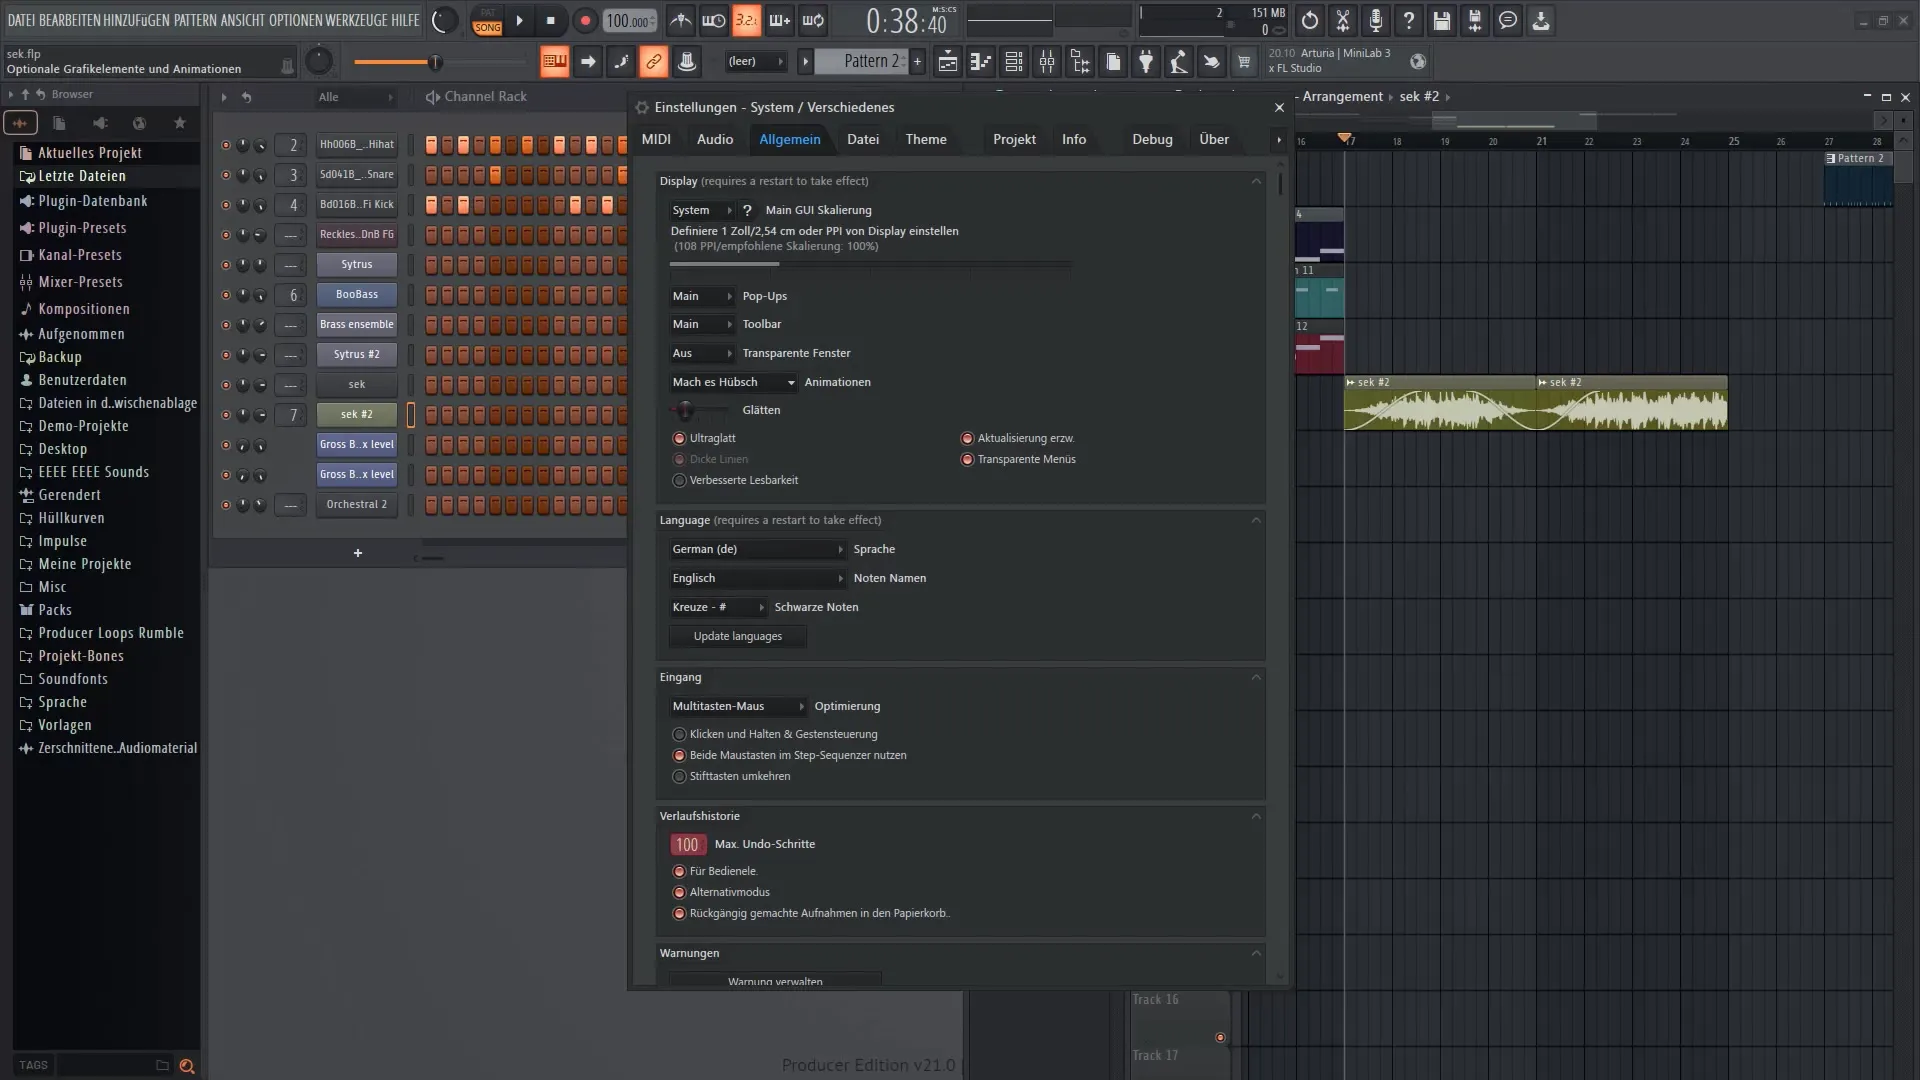Viewport: 1920px width, 1080px height.
Task: Click the Play button in transport bar
Action: [x=518, y=20]
